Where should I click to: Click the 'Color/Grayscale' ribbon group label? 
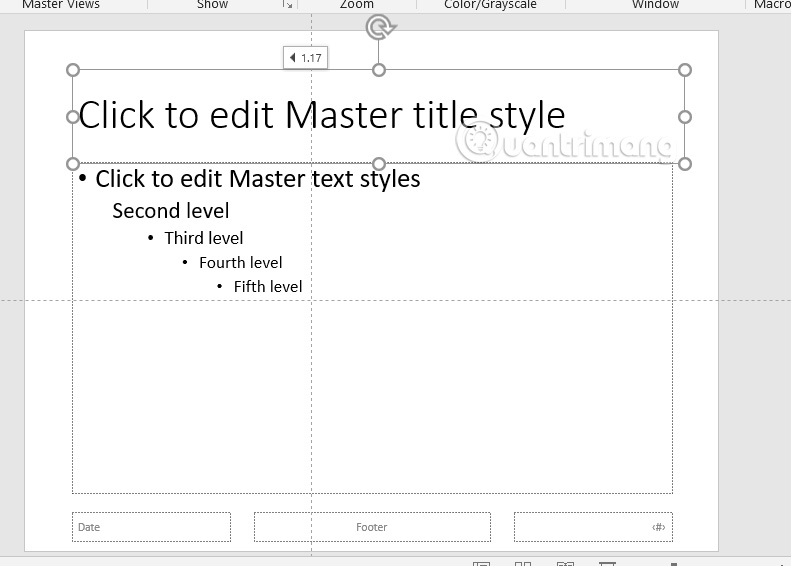tap(490, 5)
